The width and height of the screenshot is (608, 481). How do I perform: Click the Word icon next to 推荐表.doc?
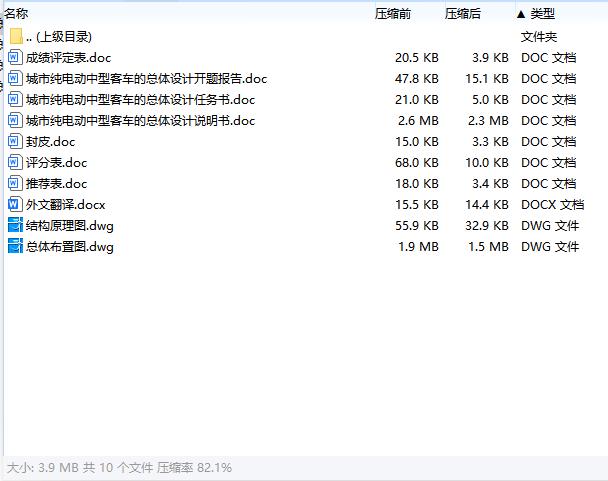[15, 183]
